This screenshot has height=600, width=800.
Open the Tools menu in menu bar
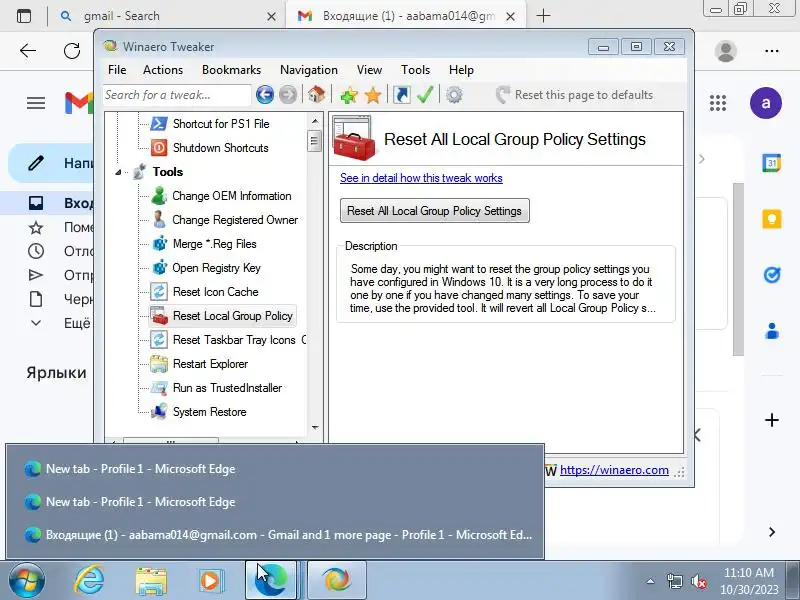(415, 70)
